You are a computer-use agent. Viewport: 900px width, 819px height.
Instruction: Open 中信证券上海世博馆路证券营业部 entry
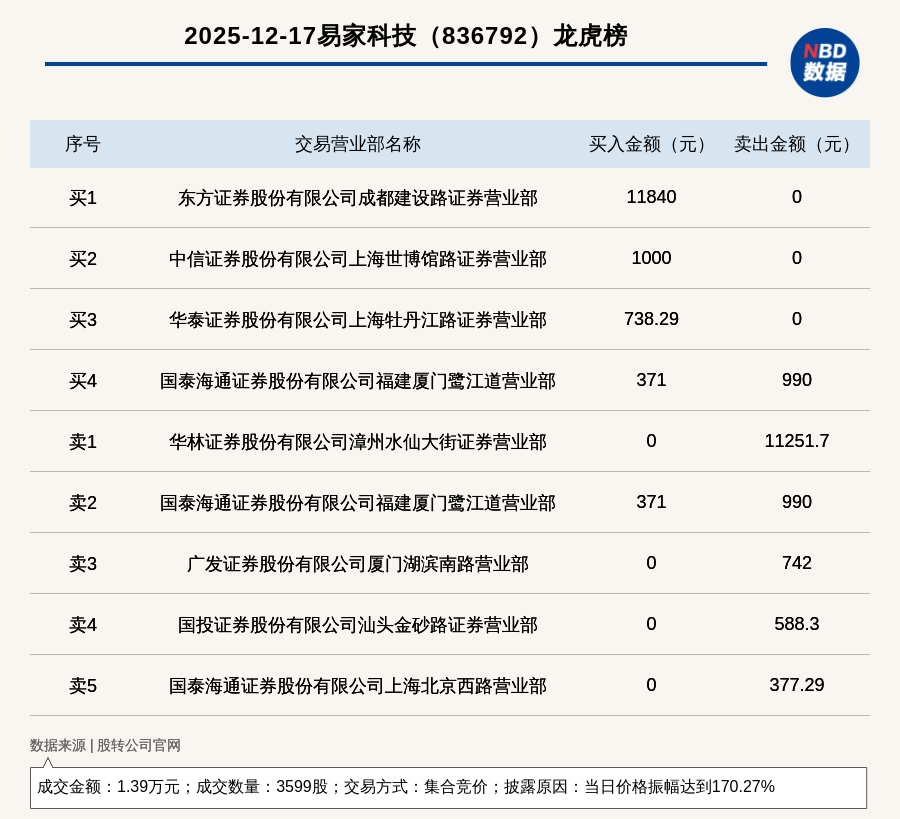point(357,259)
